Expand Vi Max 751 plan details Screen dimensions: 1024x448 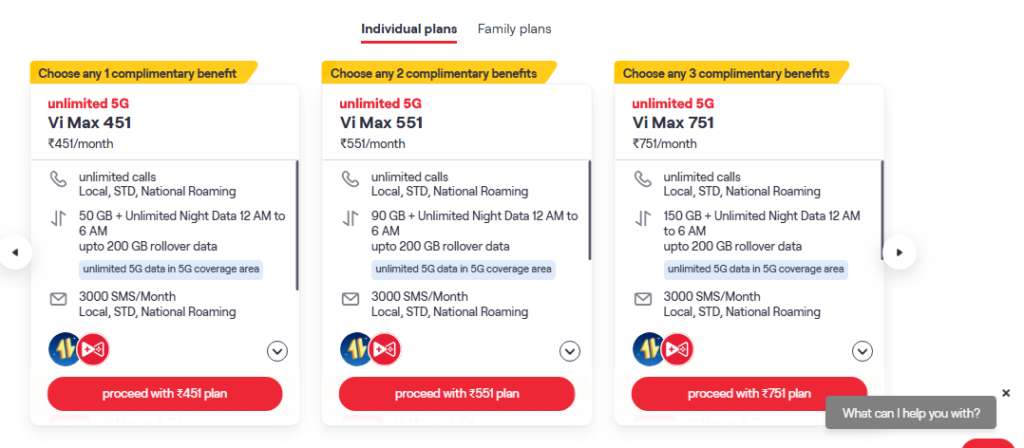point(862,351)
